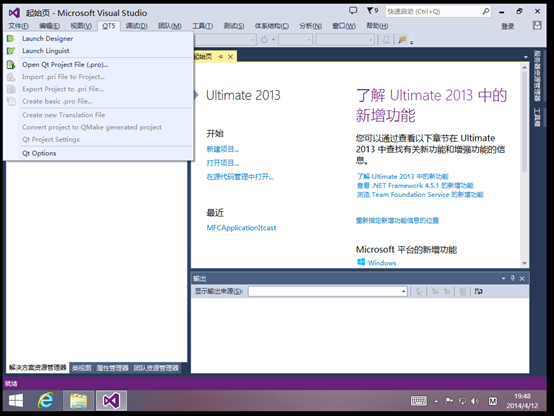The height and width of the screenshot is (416, 554).
Task: Open the QT5 menu
Action: tap(109, 26)
